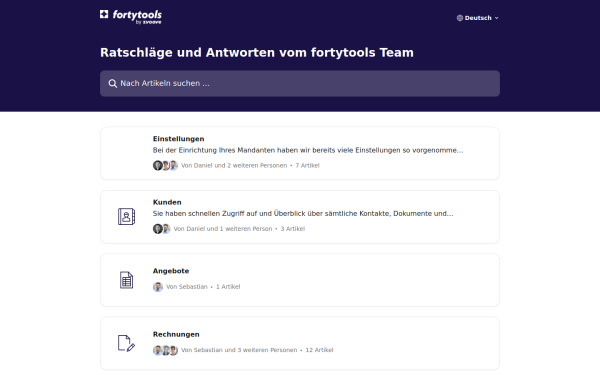Click Sebastian's avatar in Angebote card
Screen dimensions: 600x375
tap(158, 287)
